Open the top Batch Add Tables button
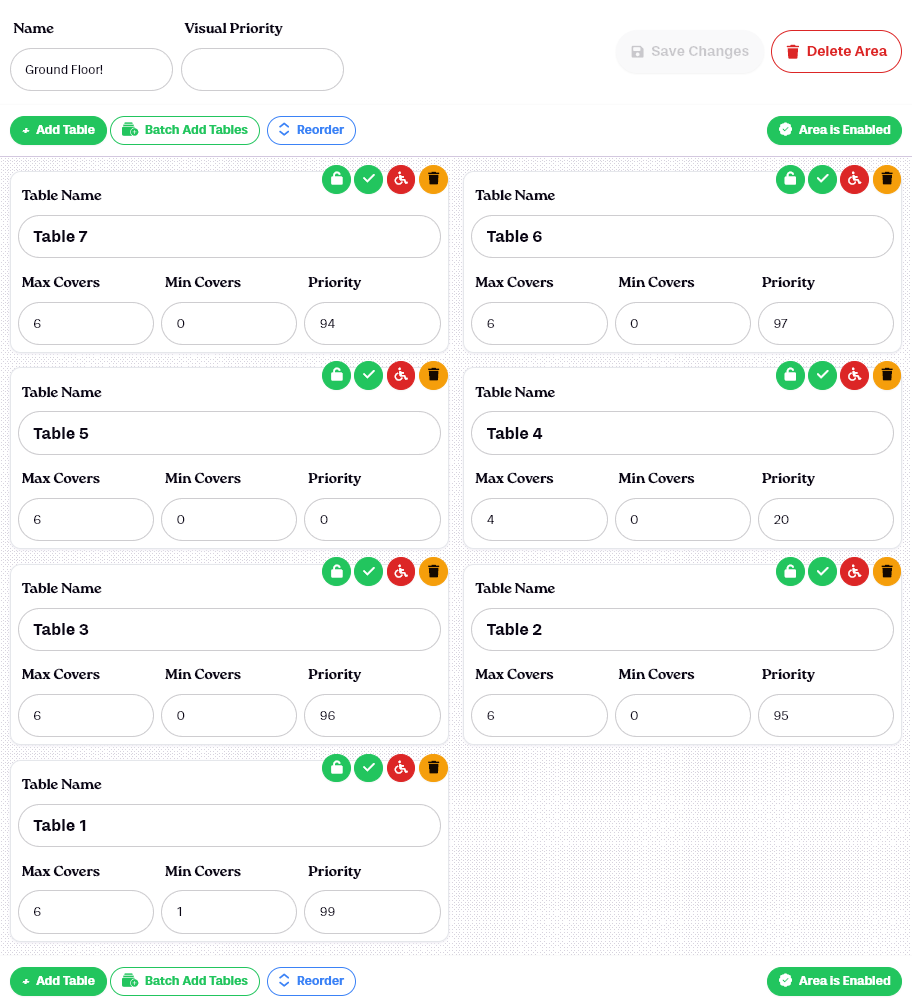Screen dimensions: 912x1002 click(185, 130)
